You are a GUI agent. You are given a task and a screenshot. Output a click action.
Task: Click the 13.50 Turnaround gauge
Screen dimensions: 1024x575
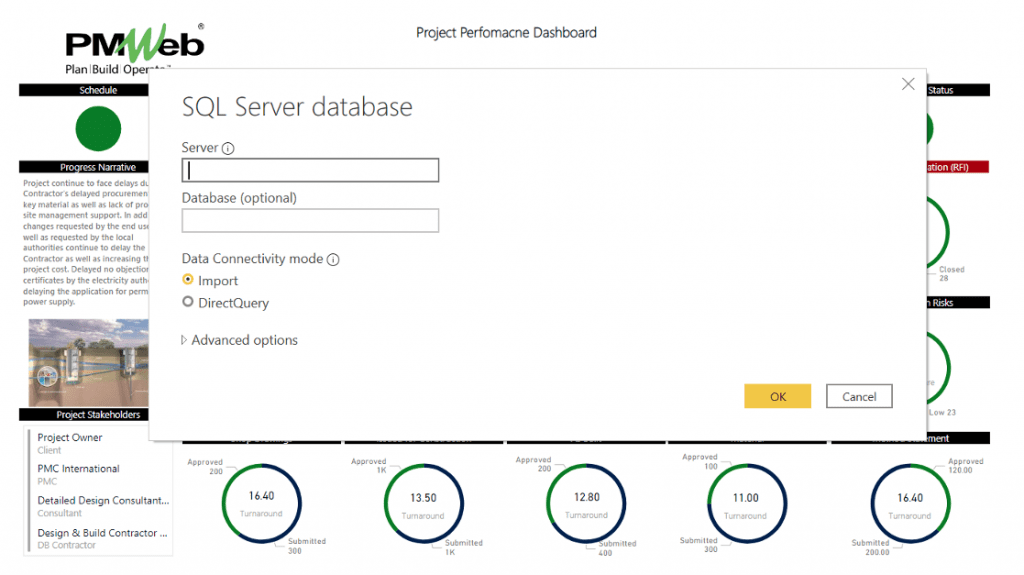pos(423,504)
